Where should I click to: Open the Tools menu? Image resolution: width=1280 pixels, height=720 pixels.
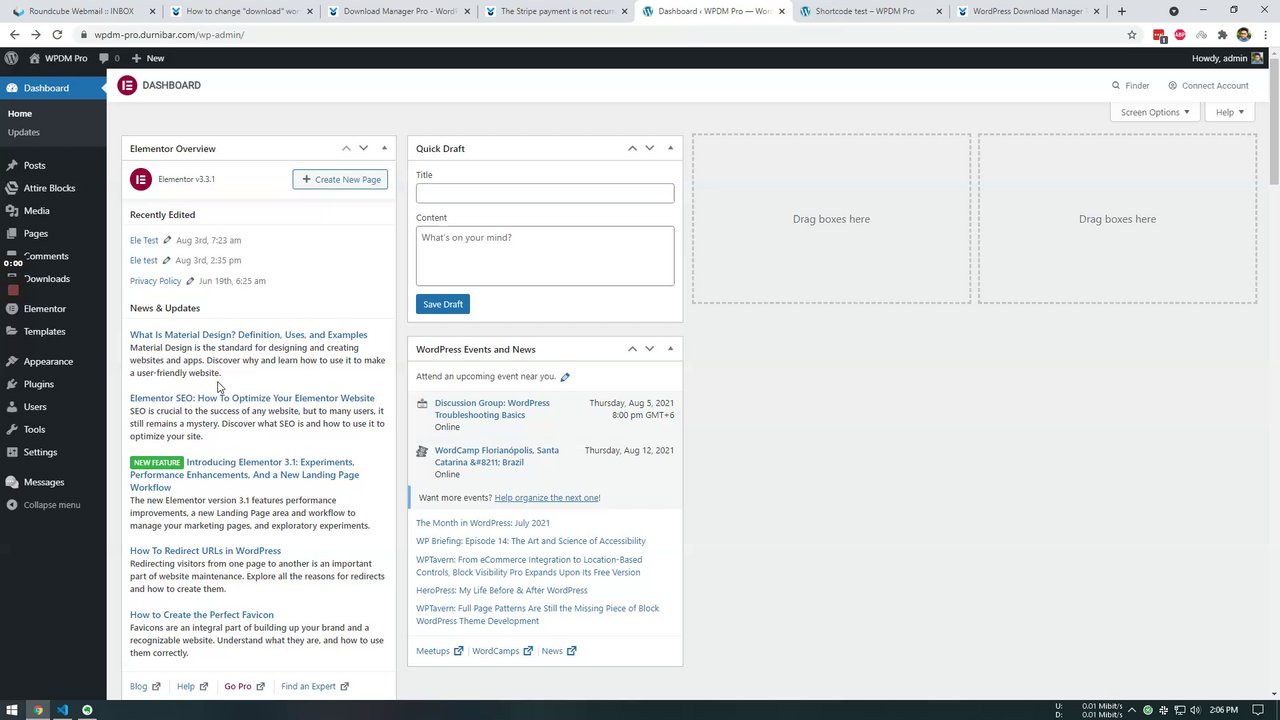pyautogui.click(x=34, y=429)
